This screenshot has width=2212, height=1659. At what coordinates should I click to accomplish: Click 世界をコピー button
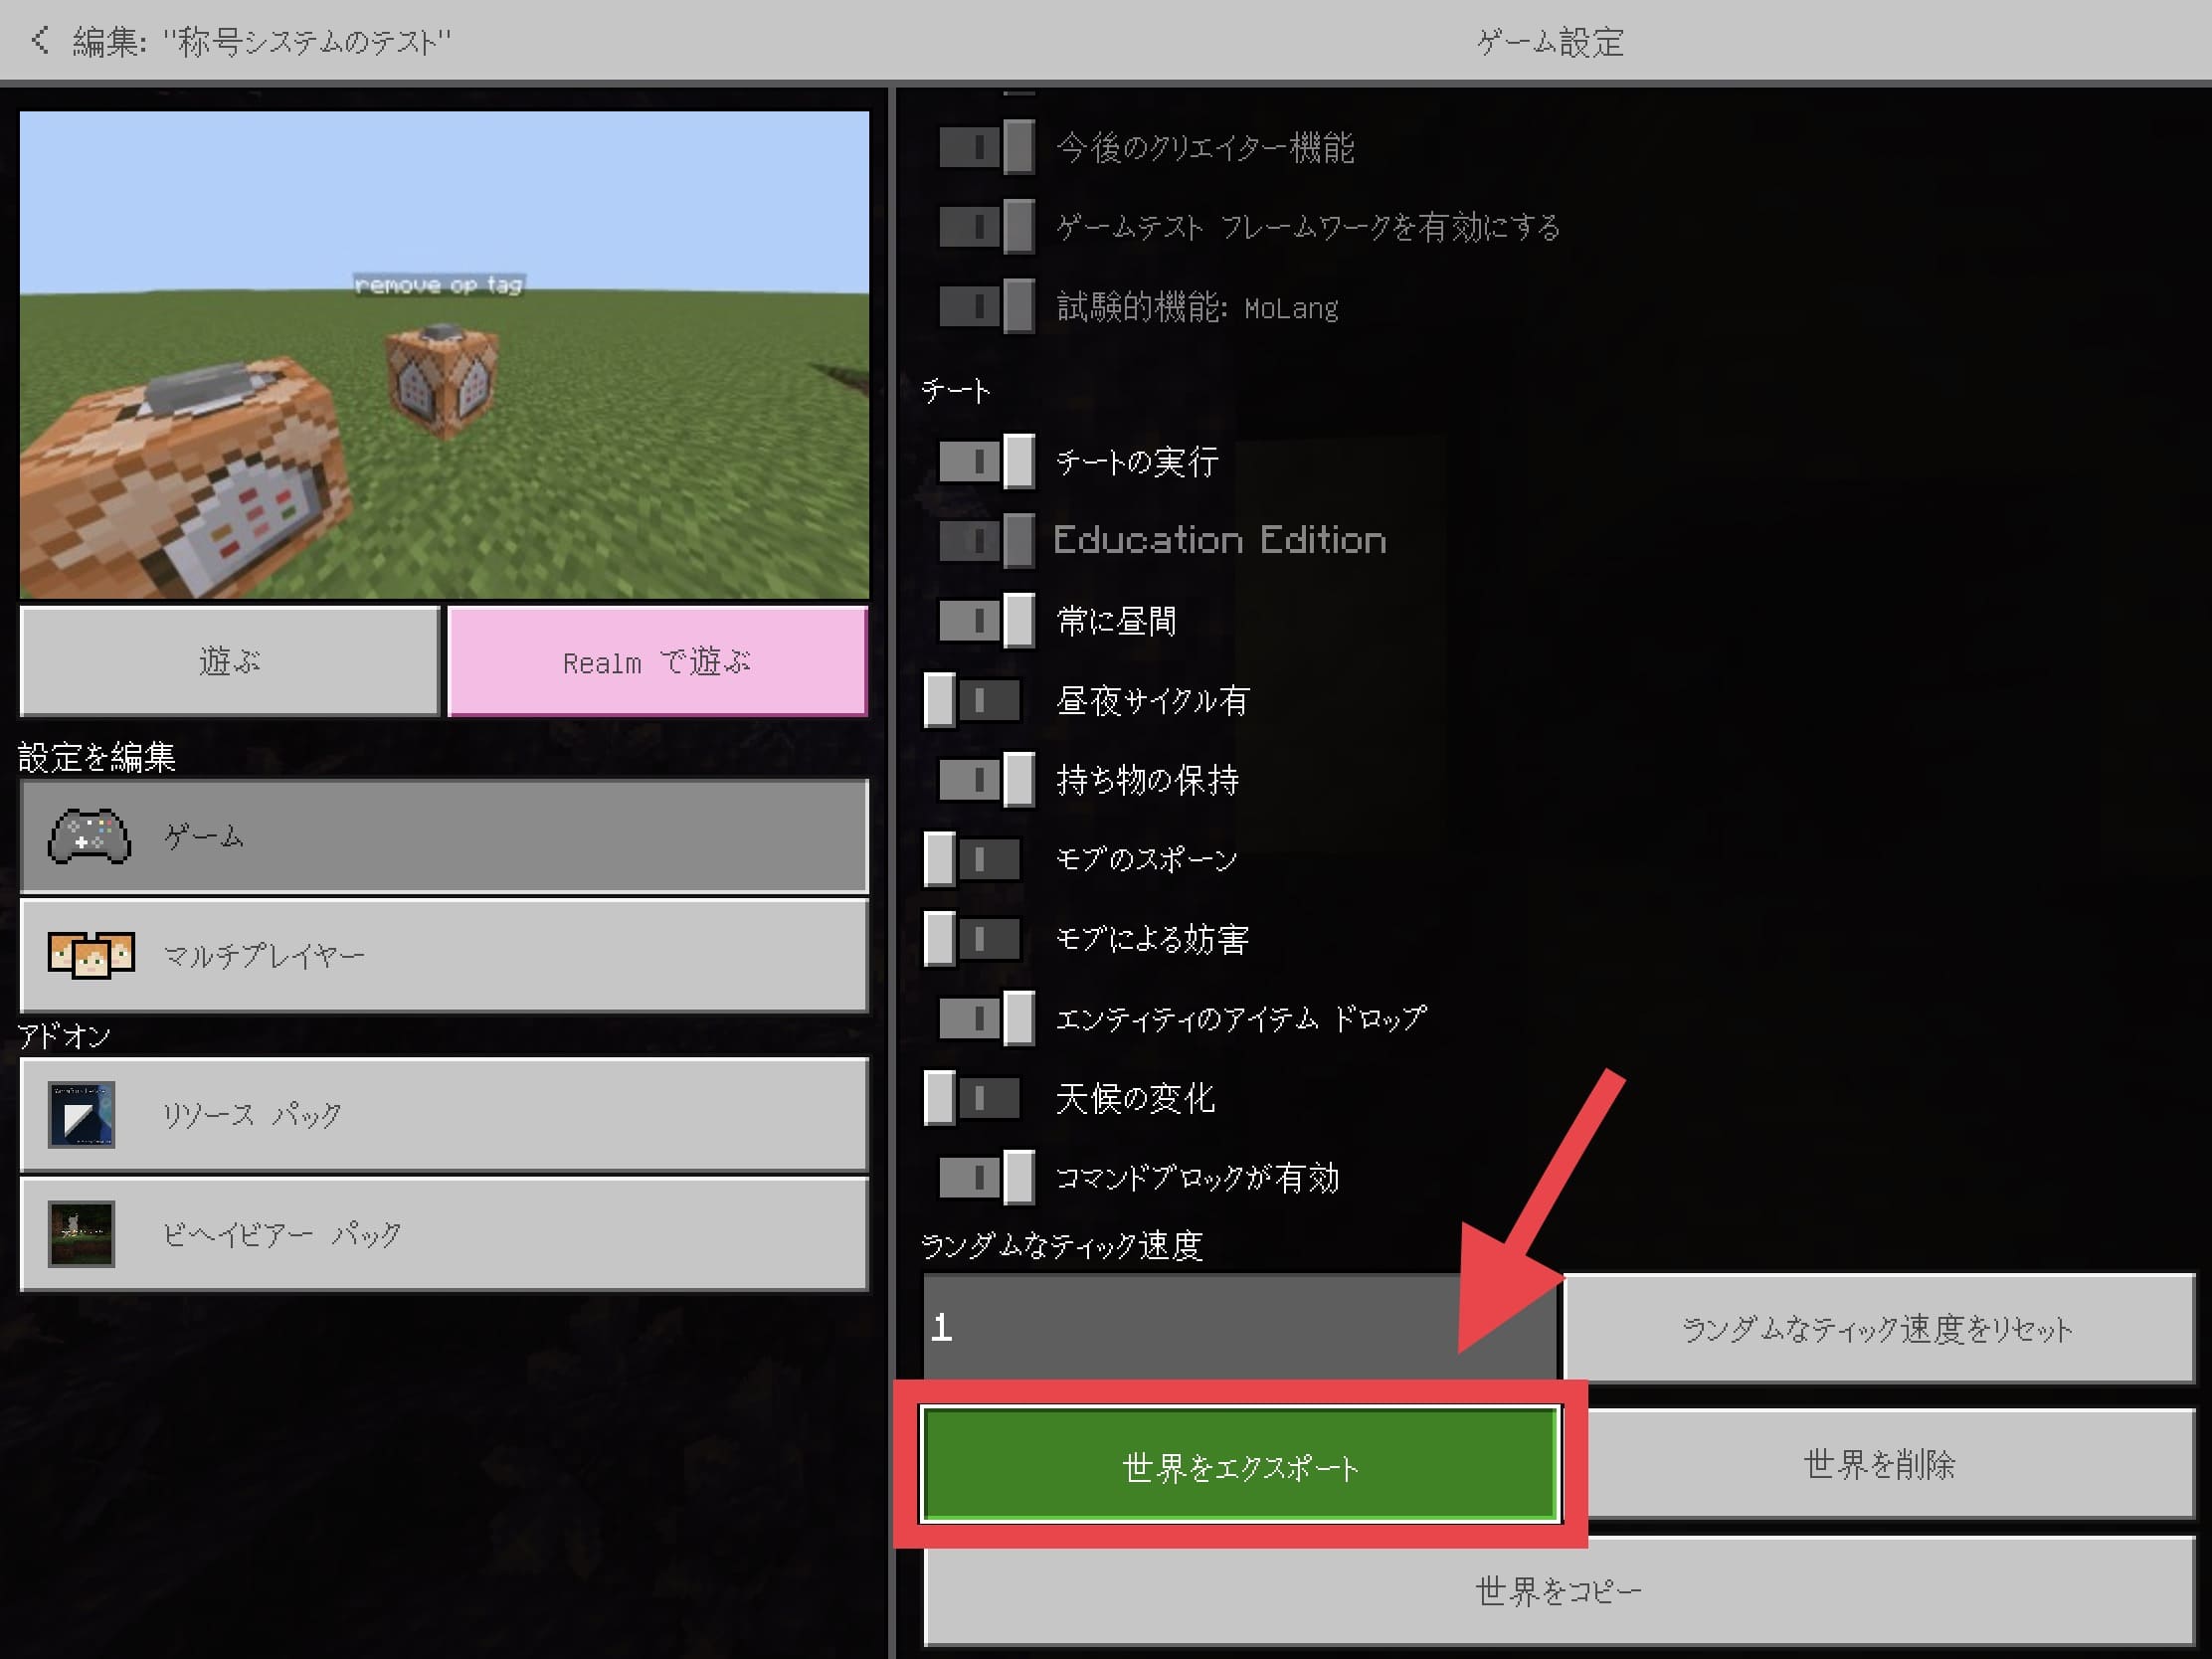[x=1558, y=1591]
